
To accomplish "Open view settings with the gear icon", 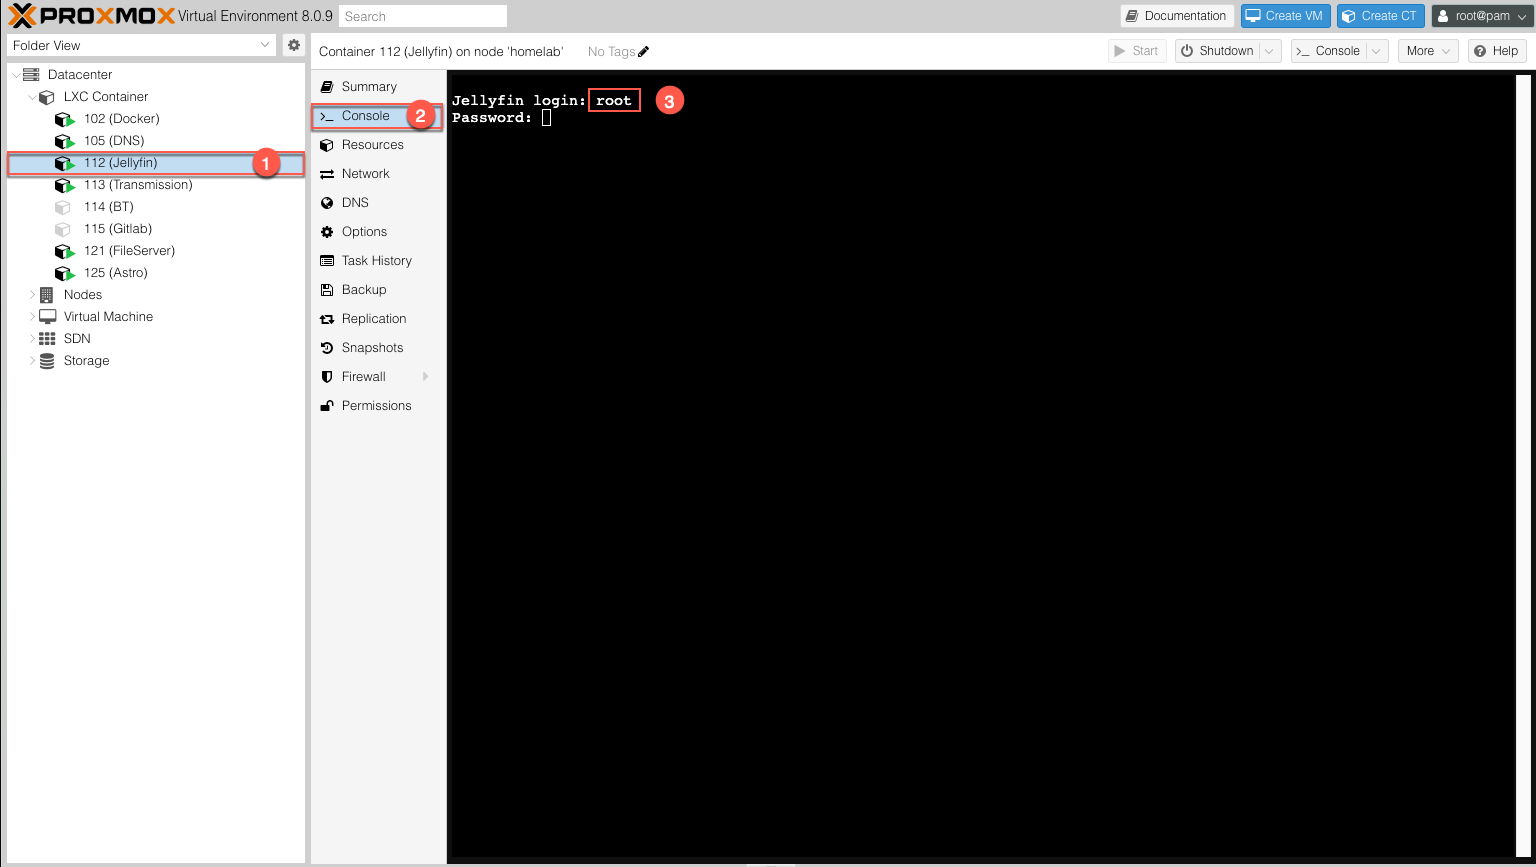I will [x=293, y=45].
